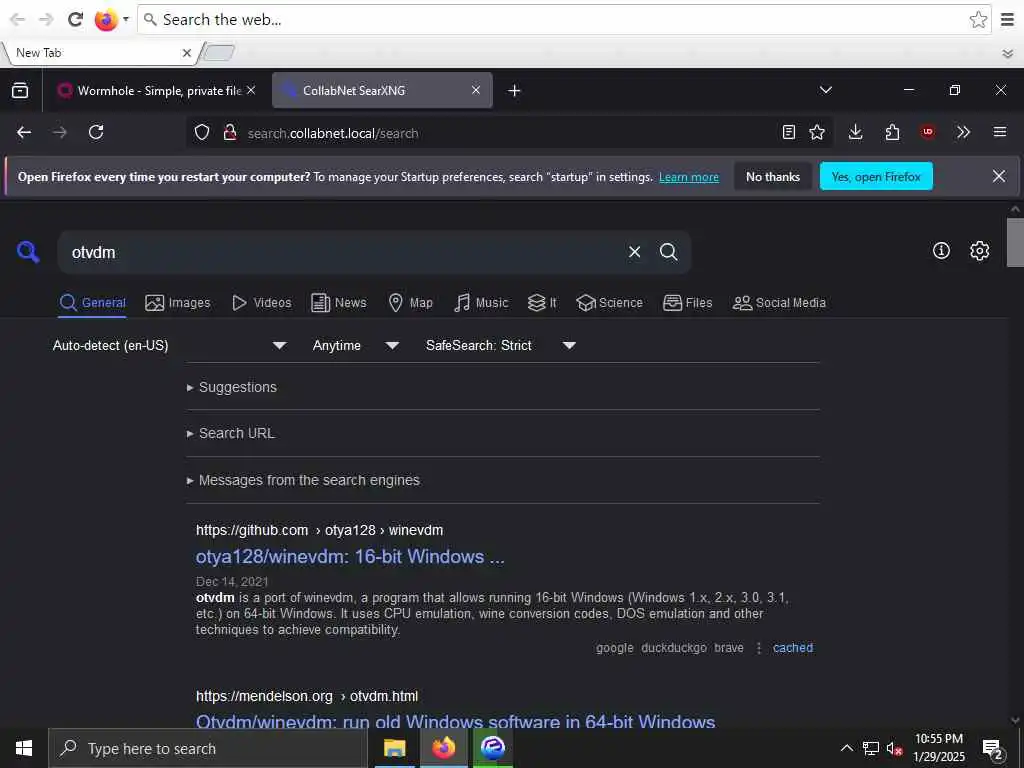Switch to Science category
The height and width of the screenshot is (768, 1024).
[x=609, y=303]
